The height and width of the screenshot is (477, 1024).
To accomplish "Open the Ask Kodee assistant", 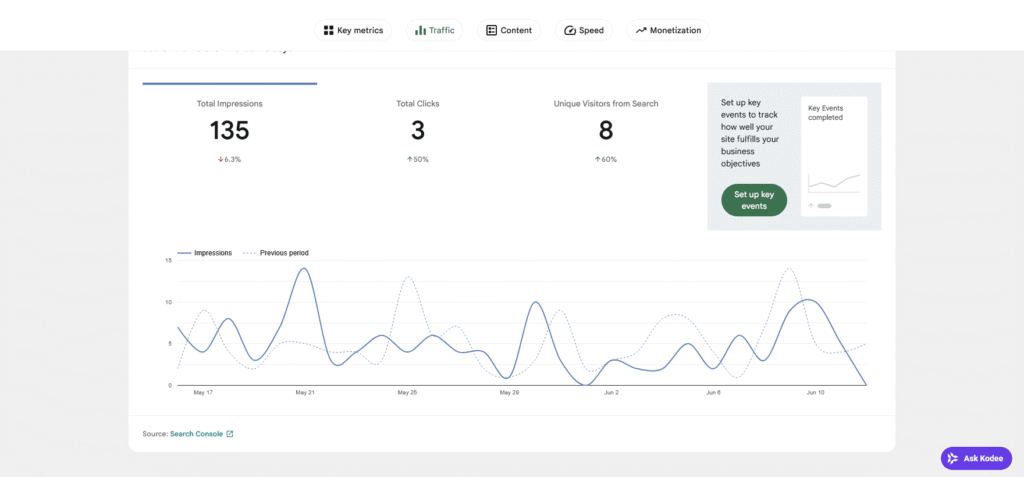I will coord(976,458).
